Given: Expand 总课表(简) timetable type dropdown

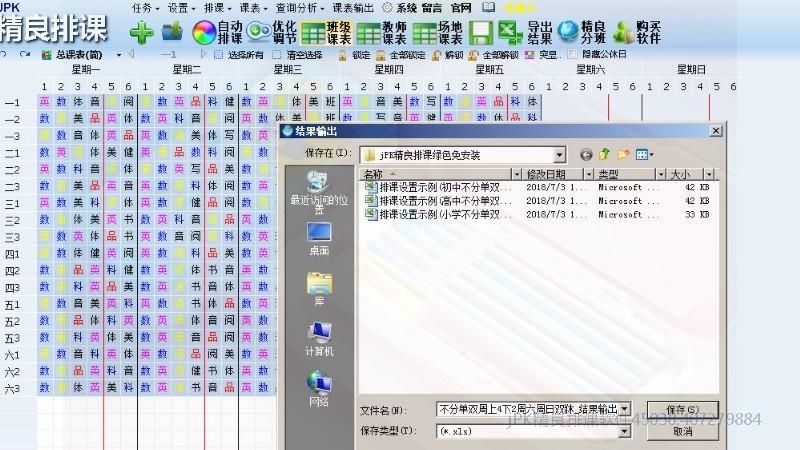Looking at the screenshot, I should pyautogui.click(x=119, y=55).
